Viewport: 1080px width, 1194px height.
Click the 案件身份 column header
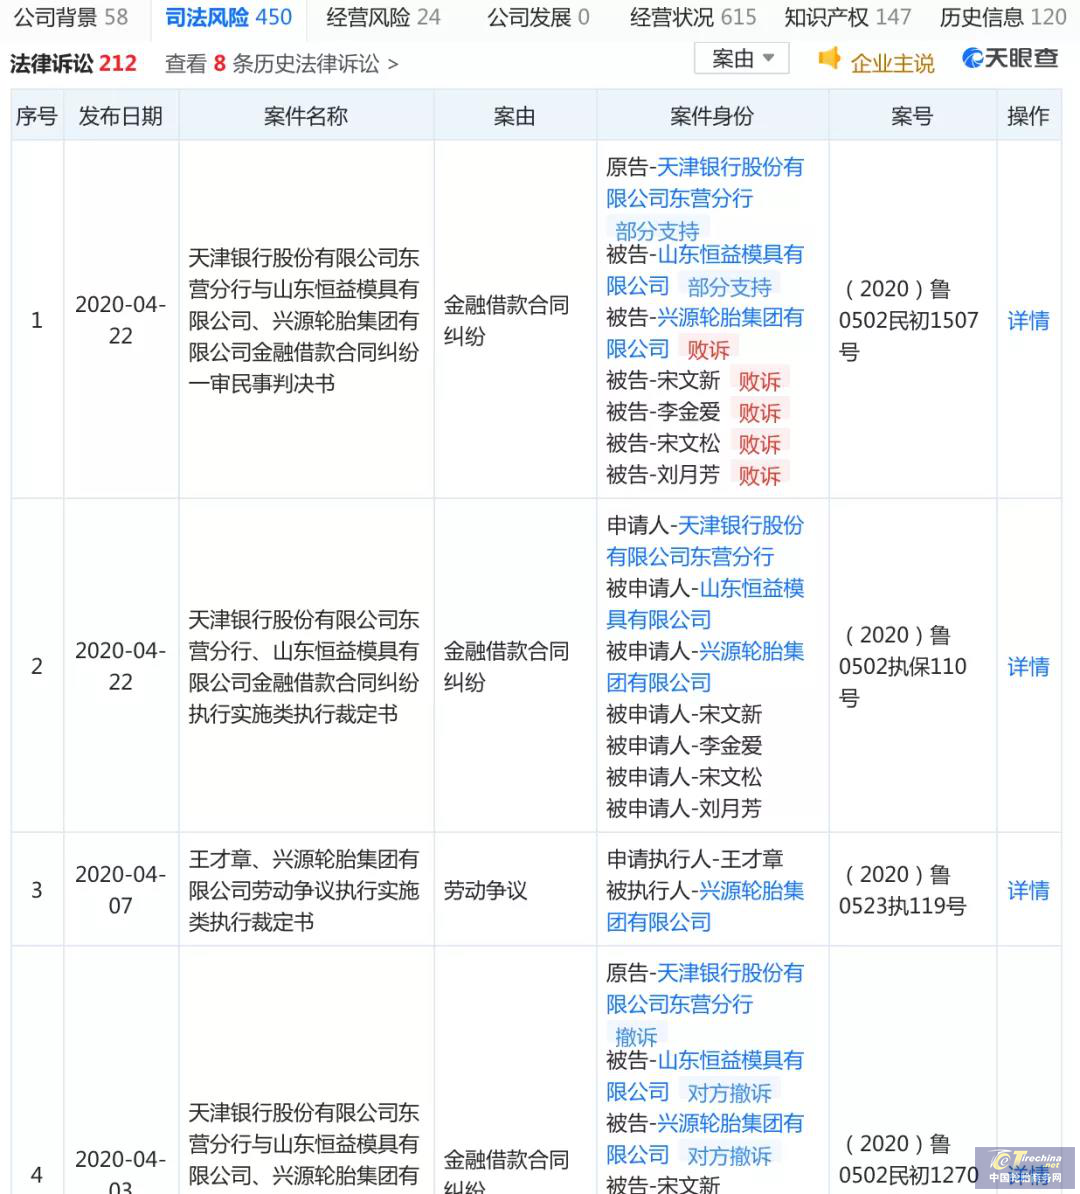click(712, 116)
